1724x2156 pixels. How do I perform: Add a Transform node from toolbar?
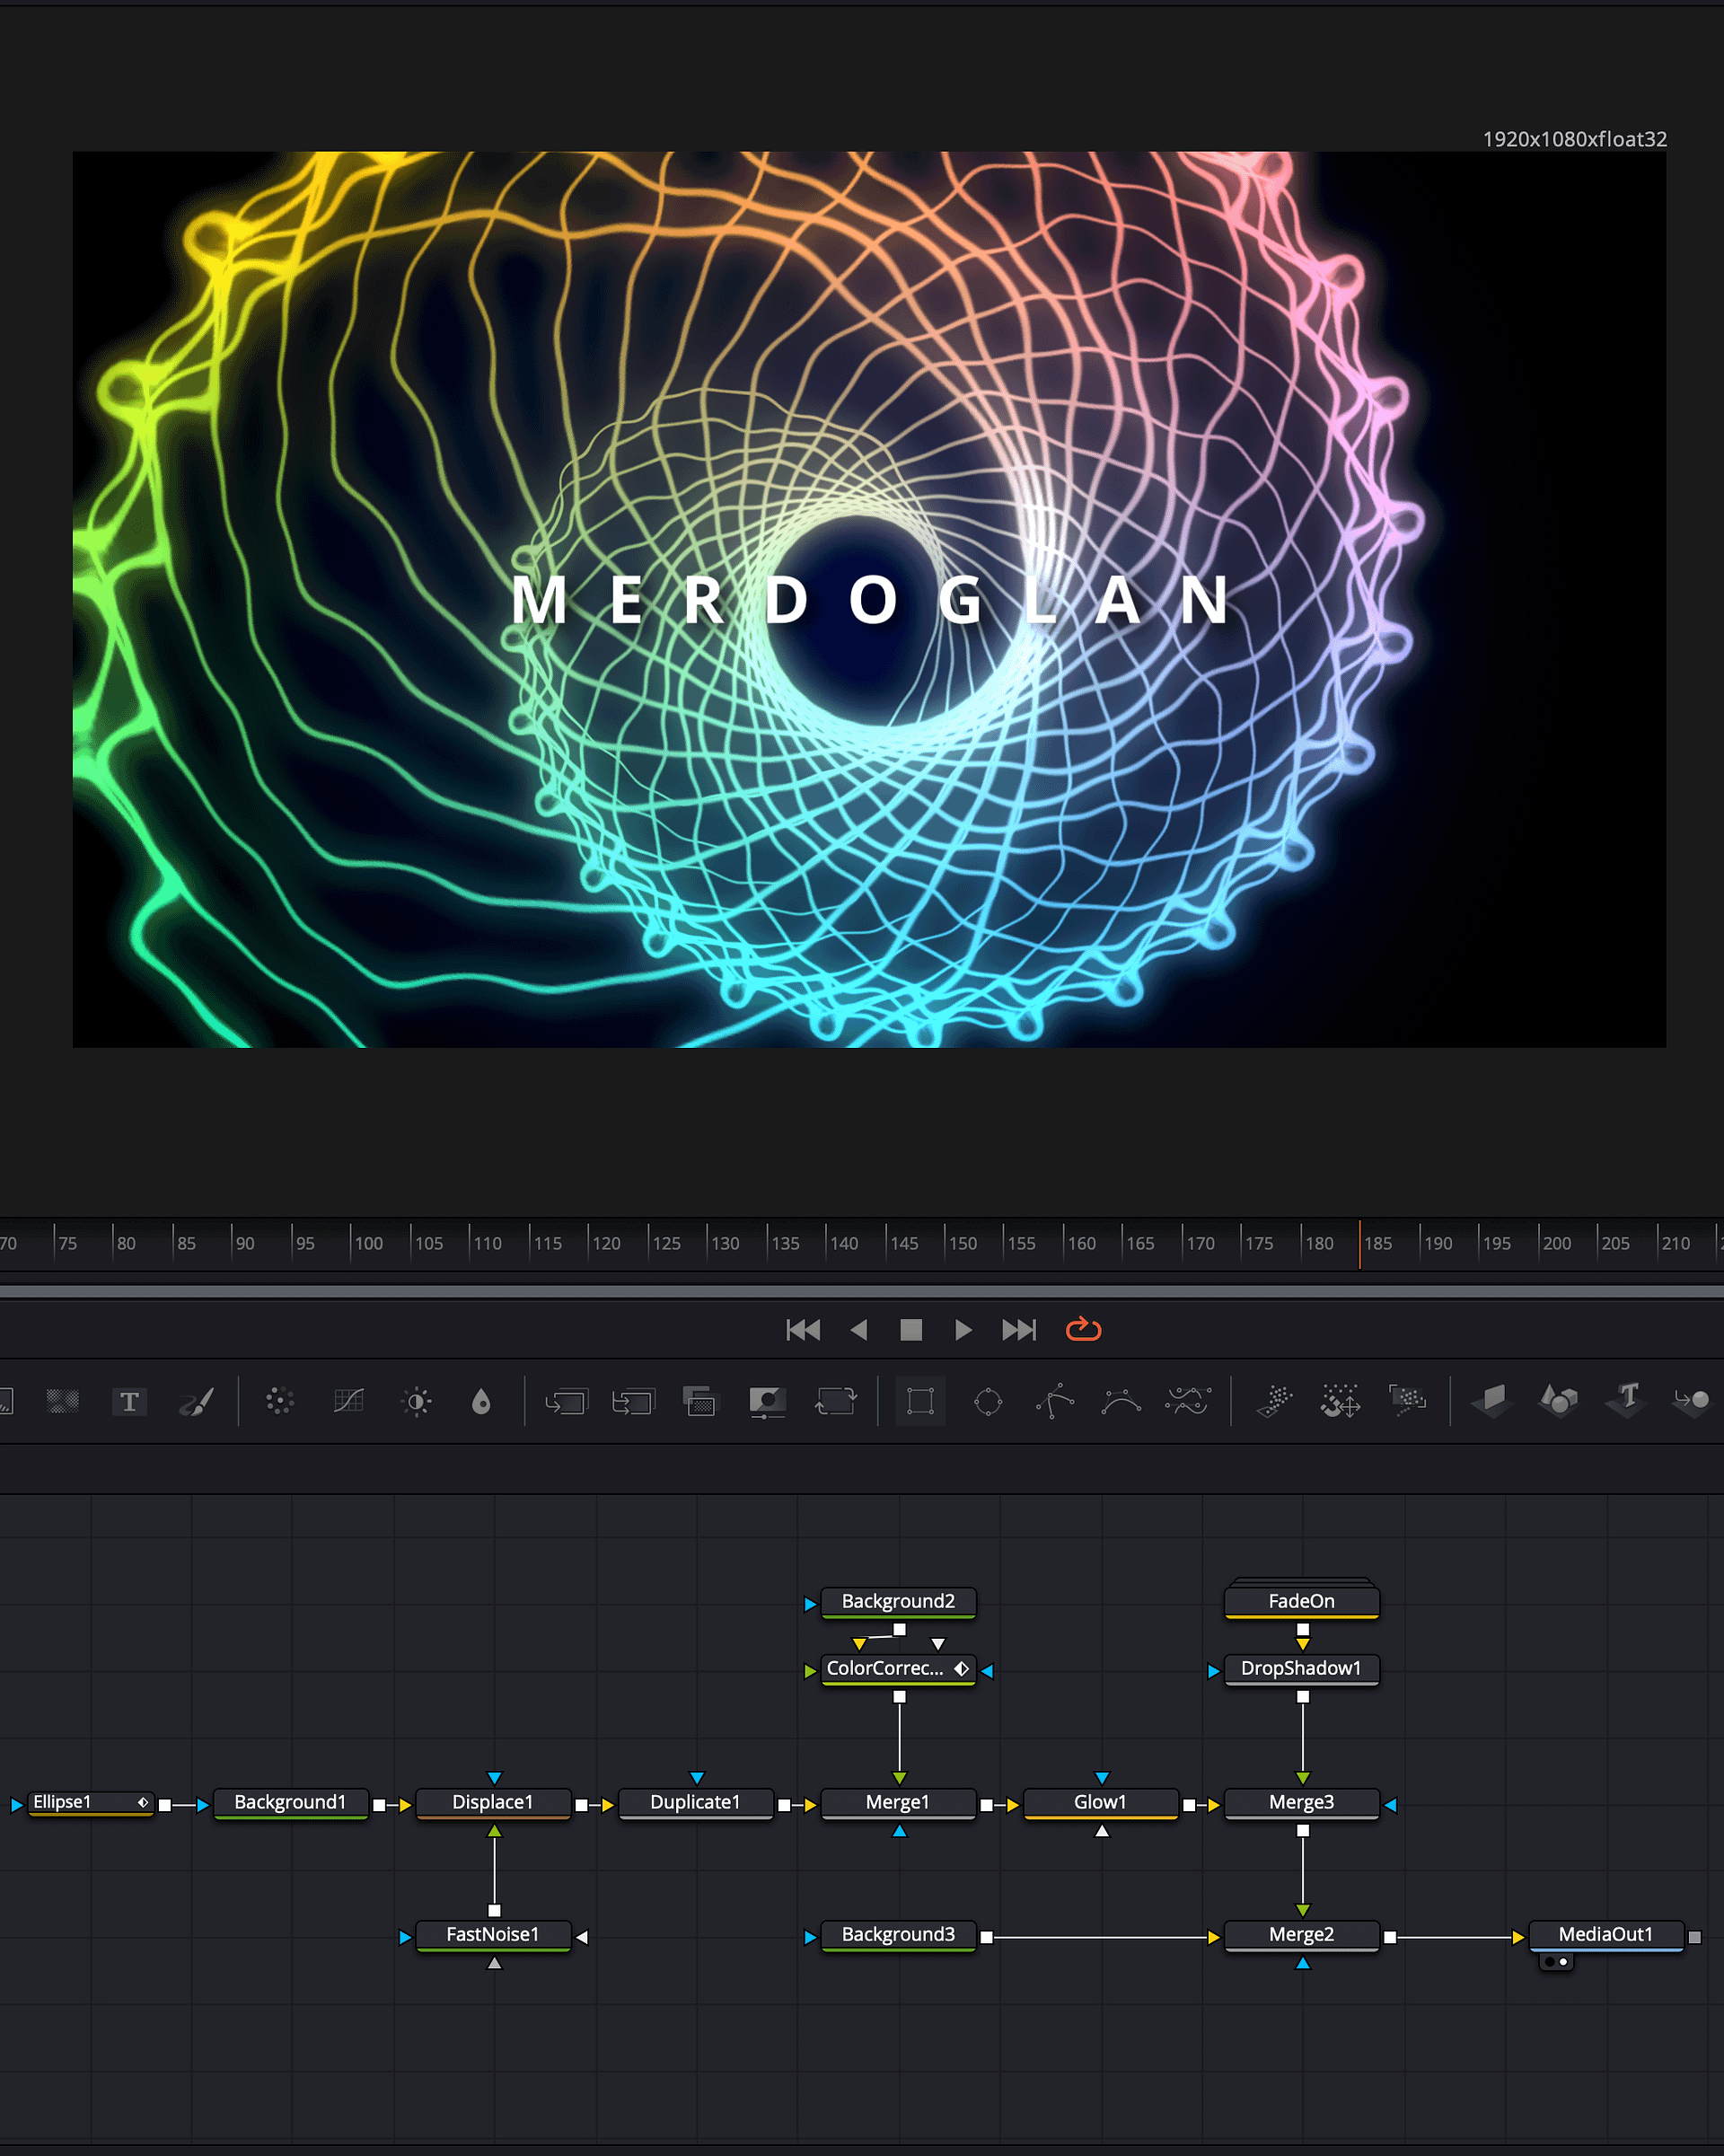tap(835, 1401)
